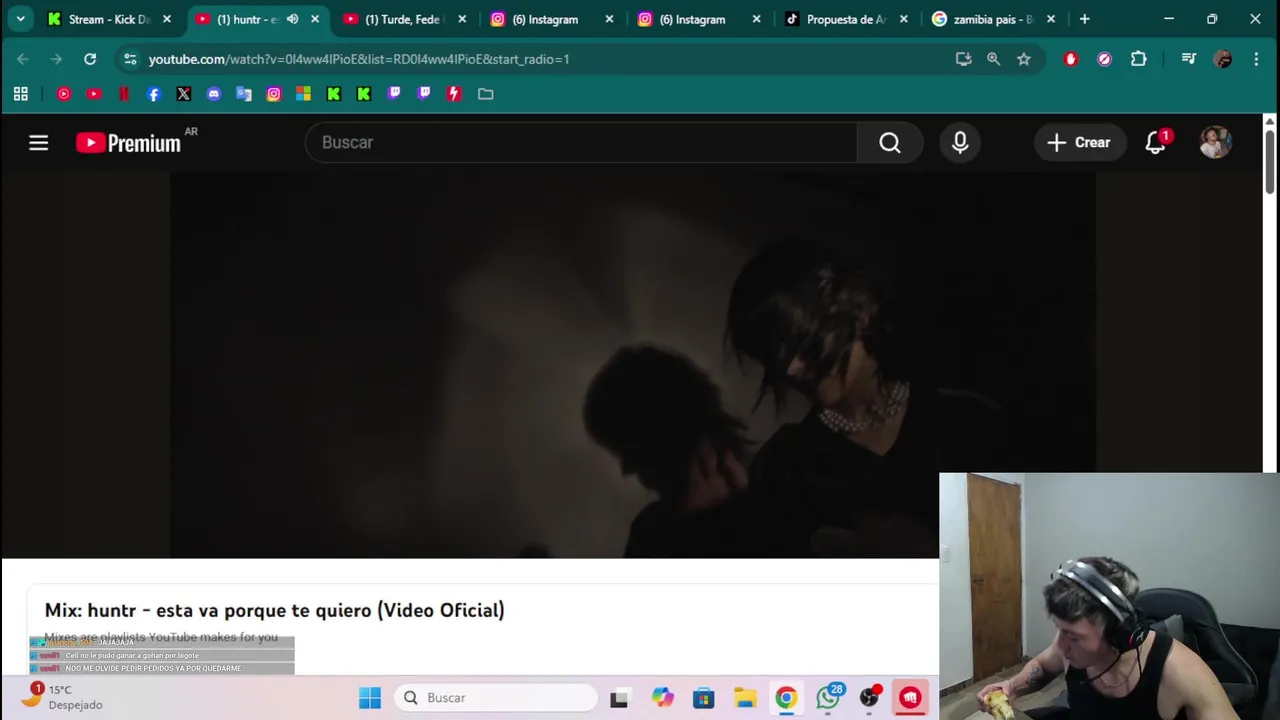This screenshot has height=720, width=1280.
Task: Reload the page with the refresh icon
Action: [90, 59]
